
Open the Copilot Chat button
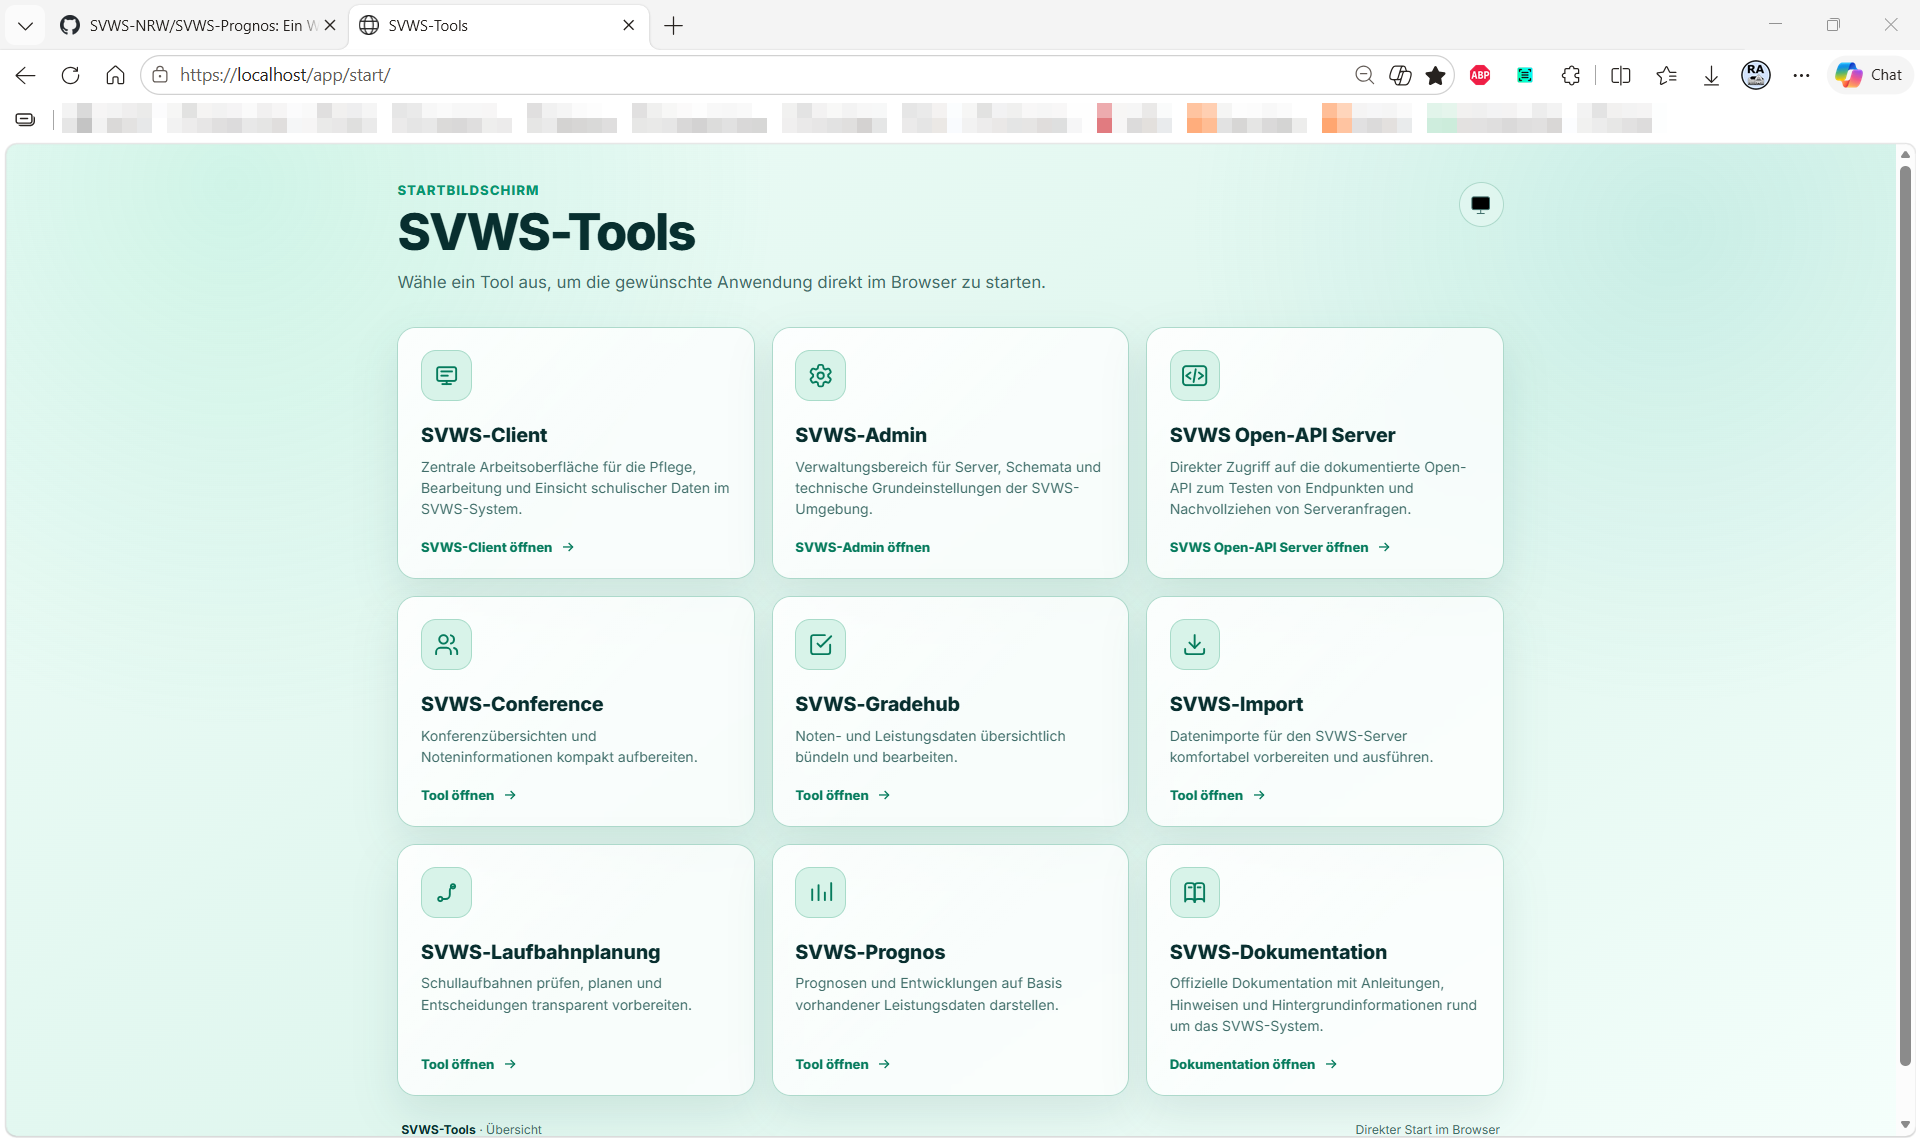pyautogui.click(x=1869, y=75)
